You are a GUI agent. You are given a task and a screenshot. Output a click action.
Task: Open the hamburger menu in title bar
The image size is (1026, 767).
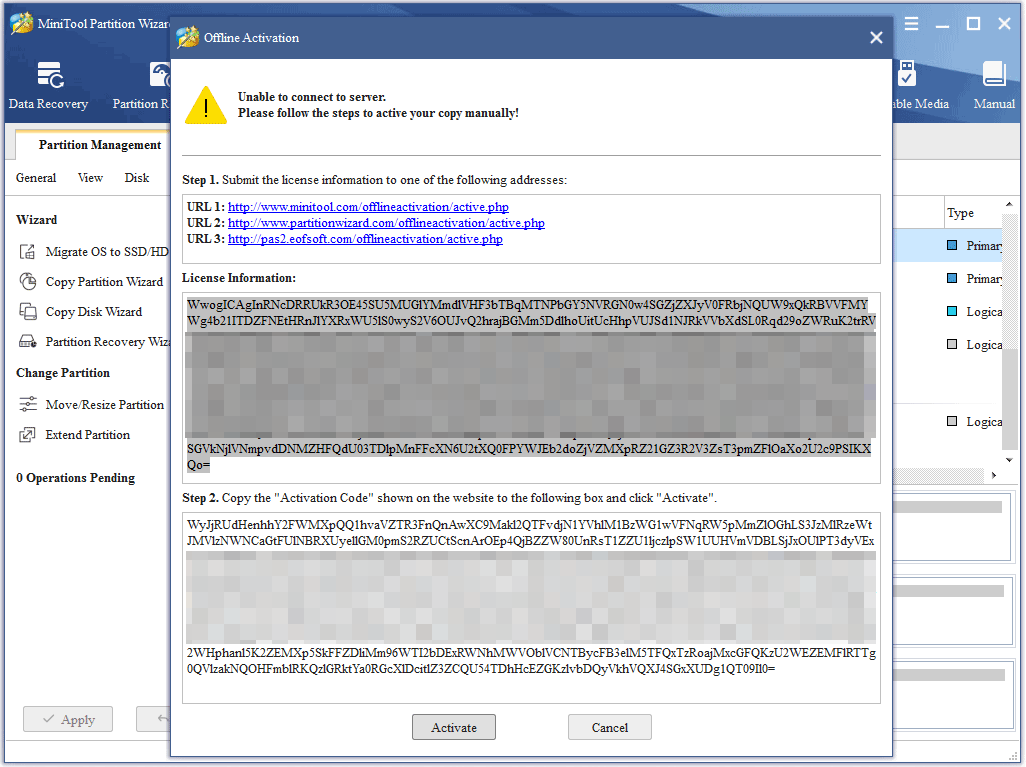coord(911,24)
